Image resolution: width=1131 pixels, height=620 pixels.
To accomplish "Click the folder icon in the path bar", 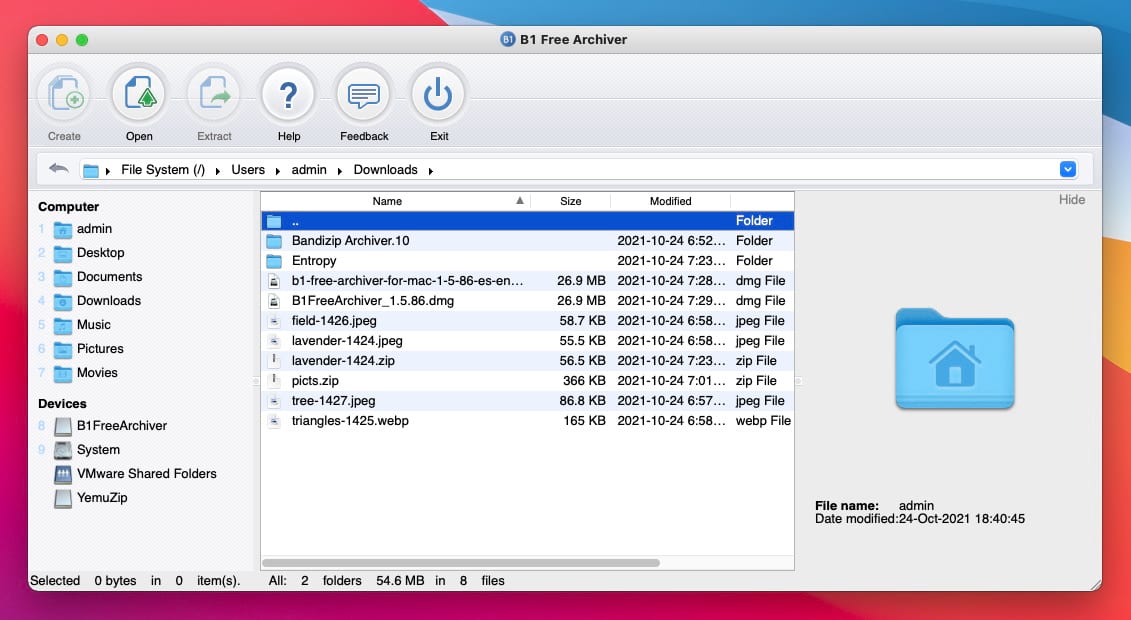I will (90, 171).
